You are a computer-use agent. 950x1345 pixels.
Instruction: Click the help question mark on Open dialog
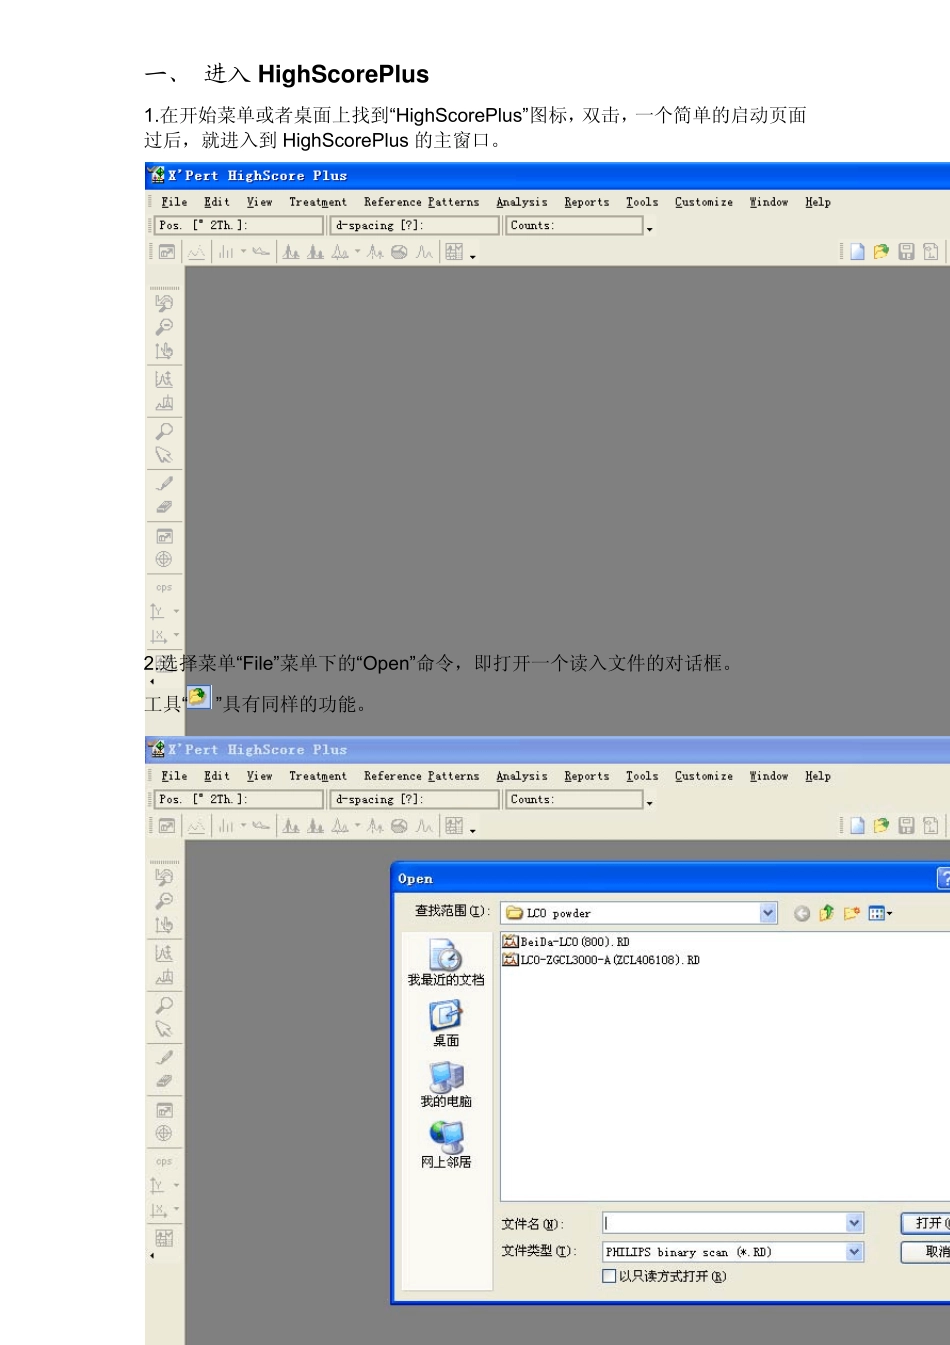coord(943,878)
